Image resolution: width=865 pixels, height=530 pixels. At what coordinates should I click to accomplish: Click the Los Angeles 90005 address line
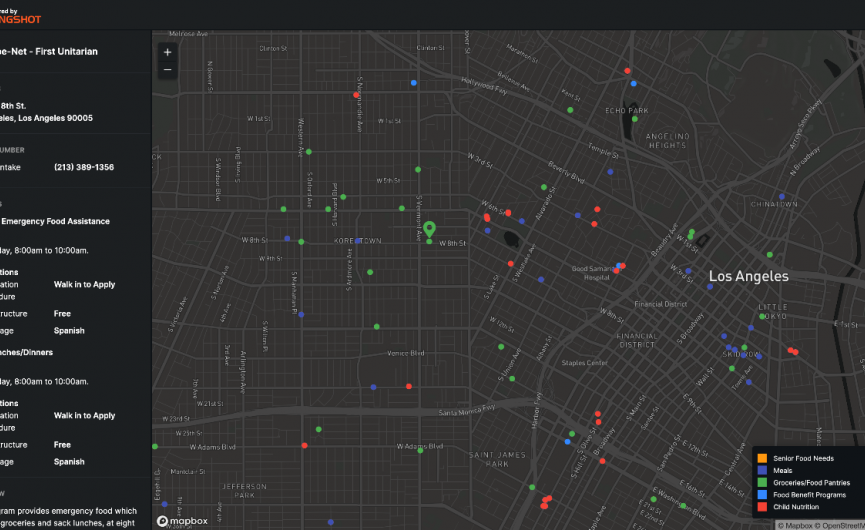pos(46,118)
